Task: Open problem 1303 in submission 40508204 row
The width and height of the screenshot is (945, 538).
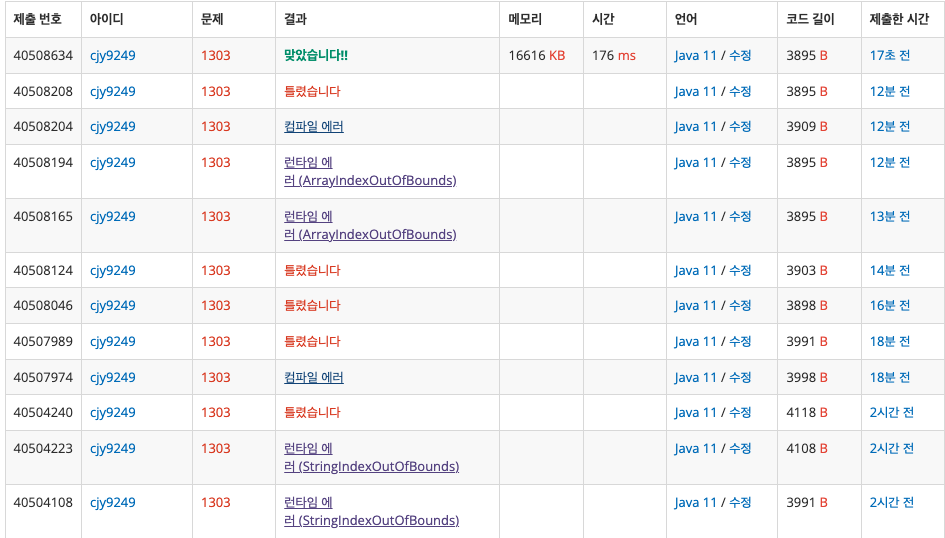Action: (216, 127)
